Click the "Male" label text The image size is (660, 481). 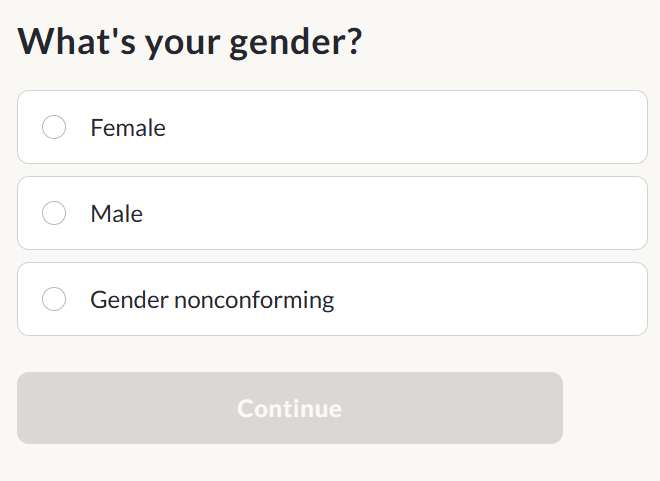coord(117,214)
